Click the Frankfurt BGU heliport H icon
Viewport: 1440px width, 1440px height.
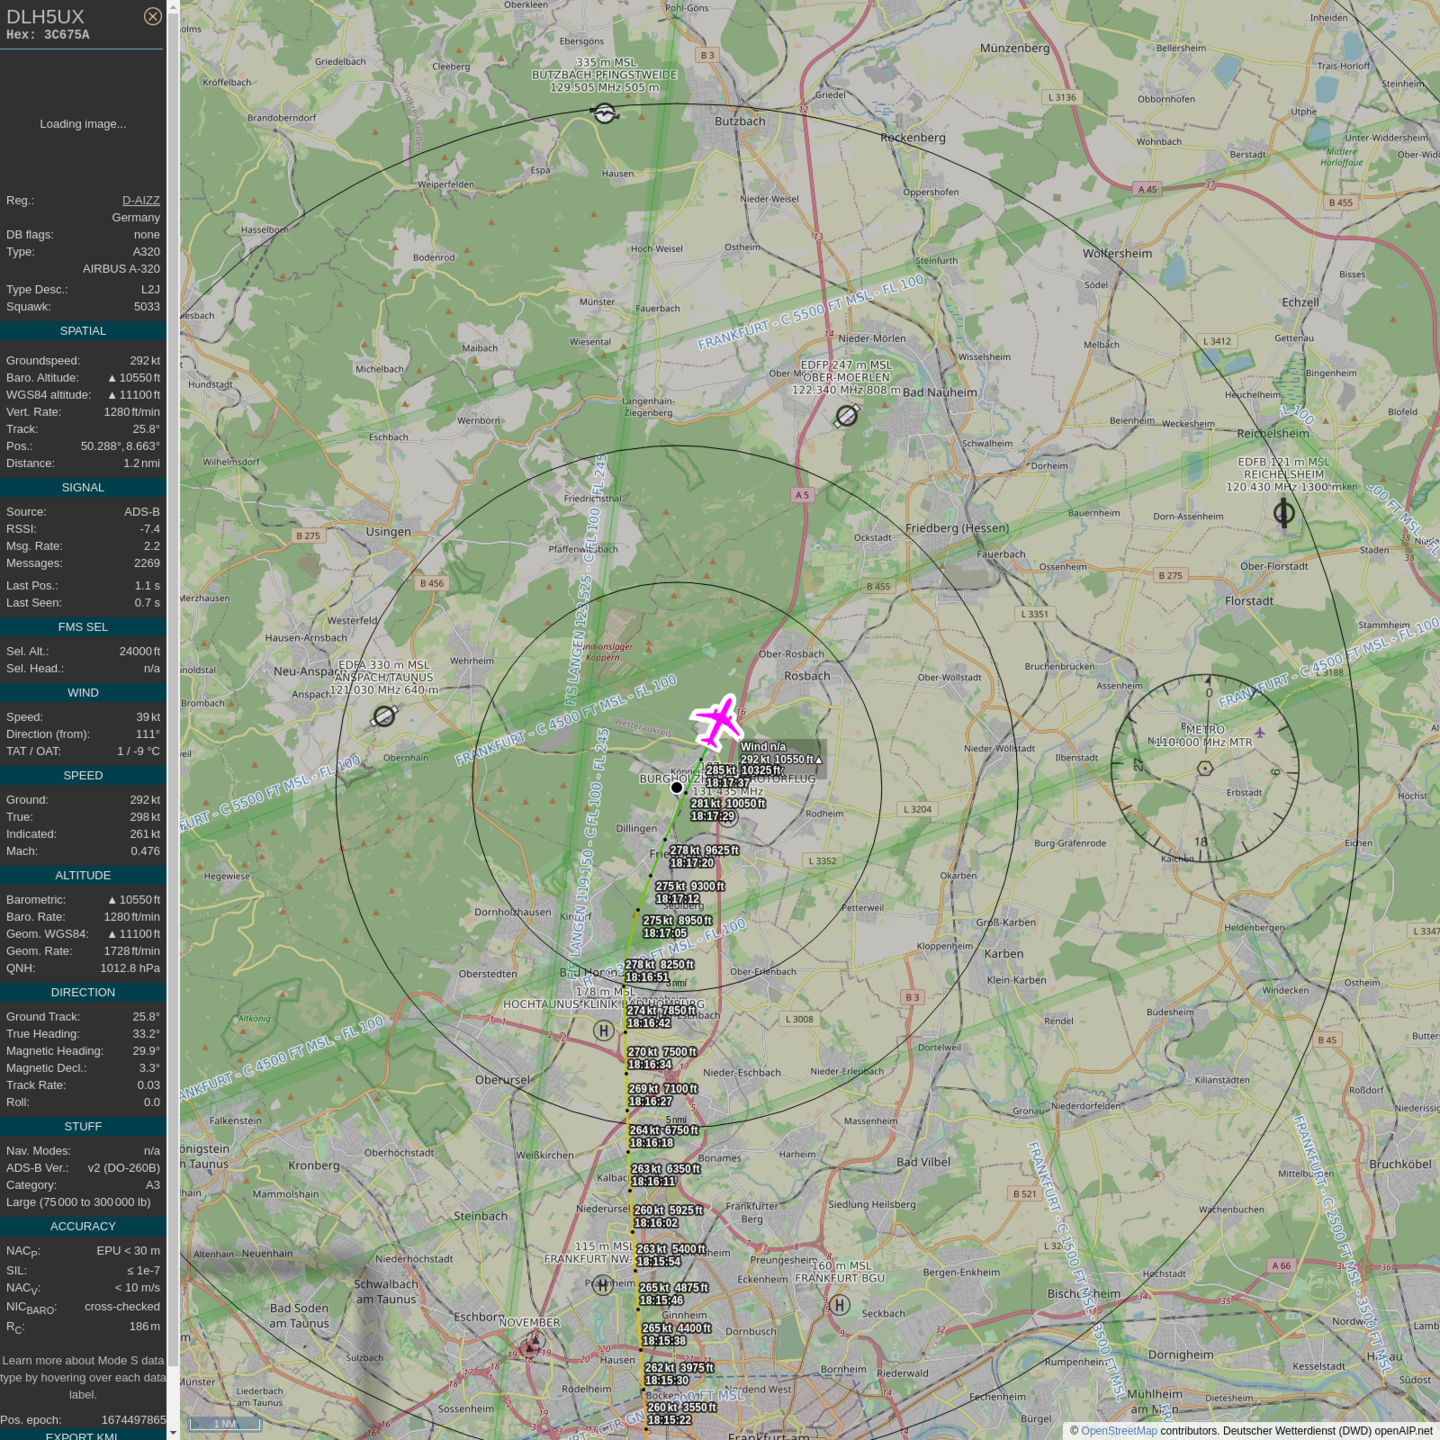840,1304
